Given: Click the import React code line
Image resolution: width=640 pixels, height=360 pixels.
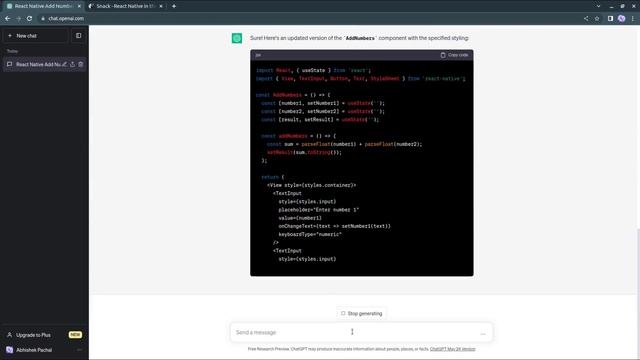Looking at the screenshot, I should coord(313,70).
